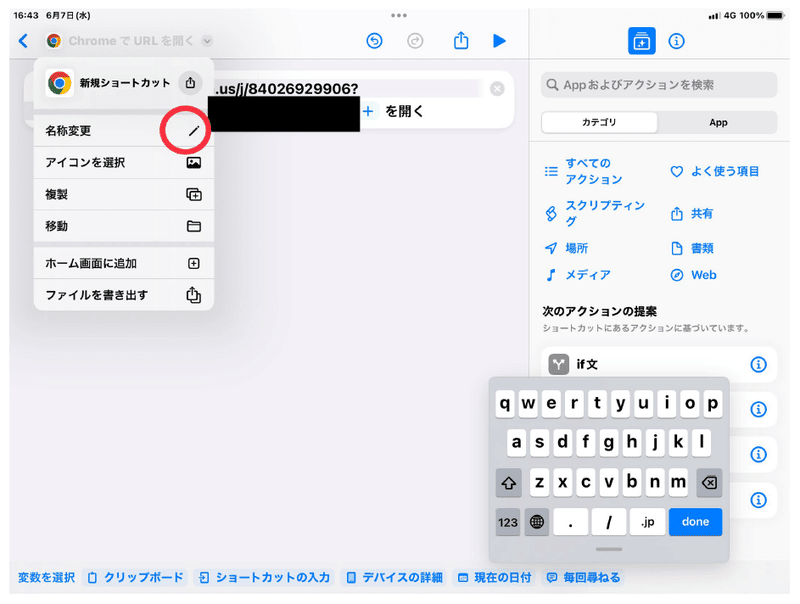Open the 共有 category
800x604 pixels.
pyautogui.click(x=692, y=214)
